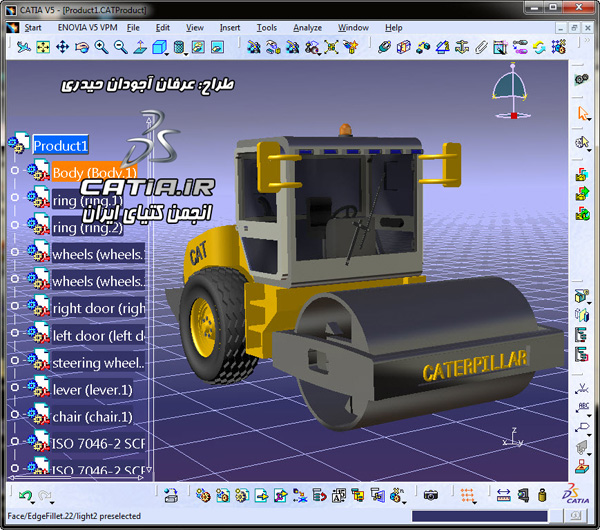Toggle Swap Visible Space
Viewport: 600px width, 530px height.
(x=217, y=47)
